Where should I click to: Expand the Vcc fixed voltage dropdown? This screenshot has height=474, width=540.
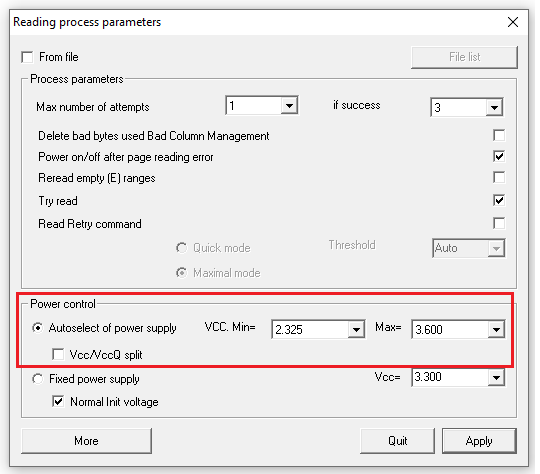(496, 378)
